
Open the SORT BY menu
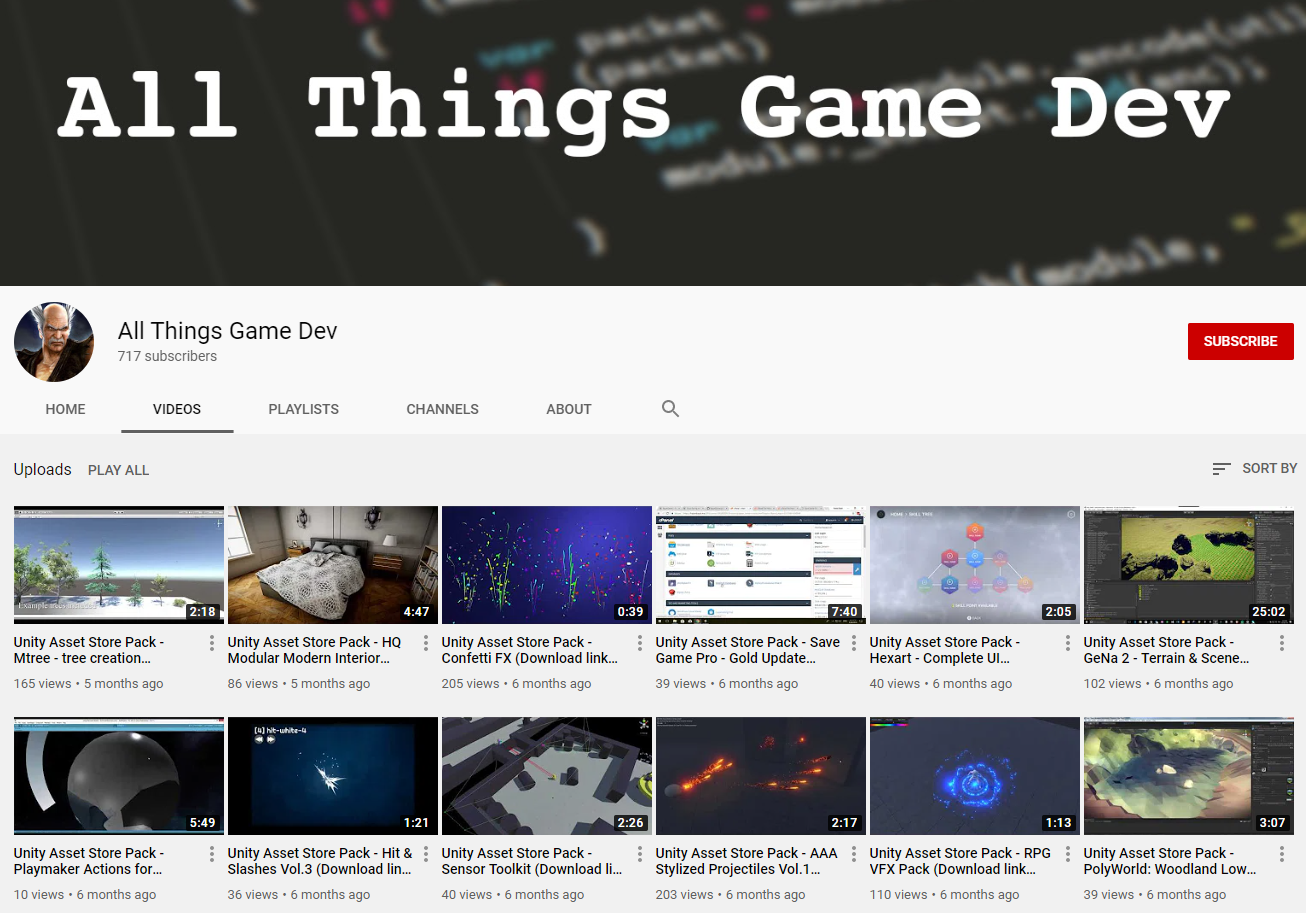pos(1254,468)
